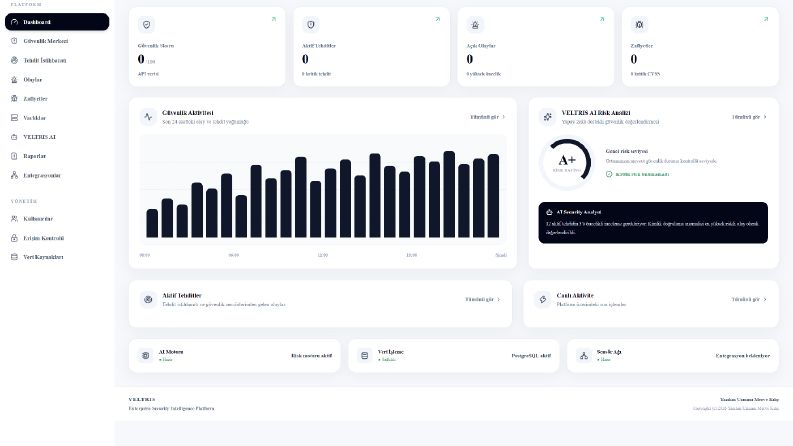The height and width of the screenshot is (446, 793).
Task: Select Olaylar in the sidebar
Action: [x=57, y=79]
